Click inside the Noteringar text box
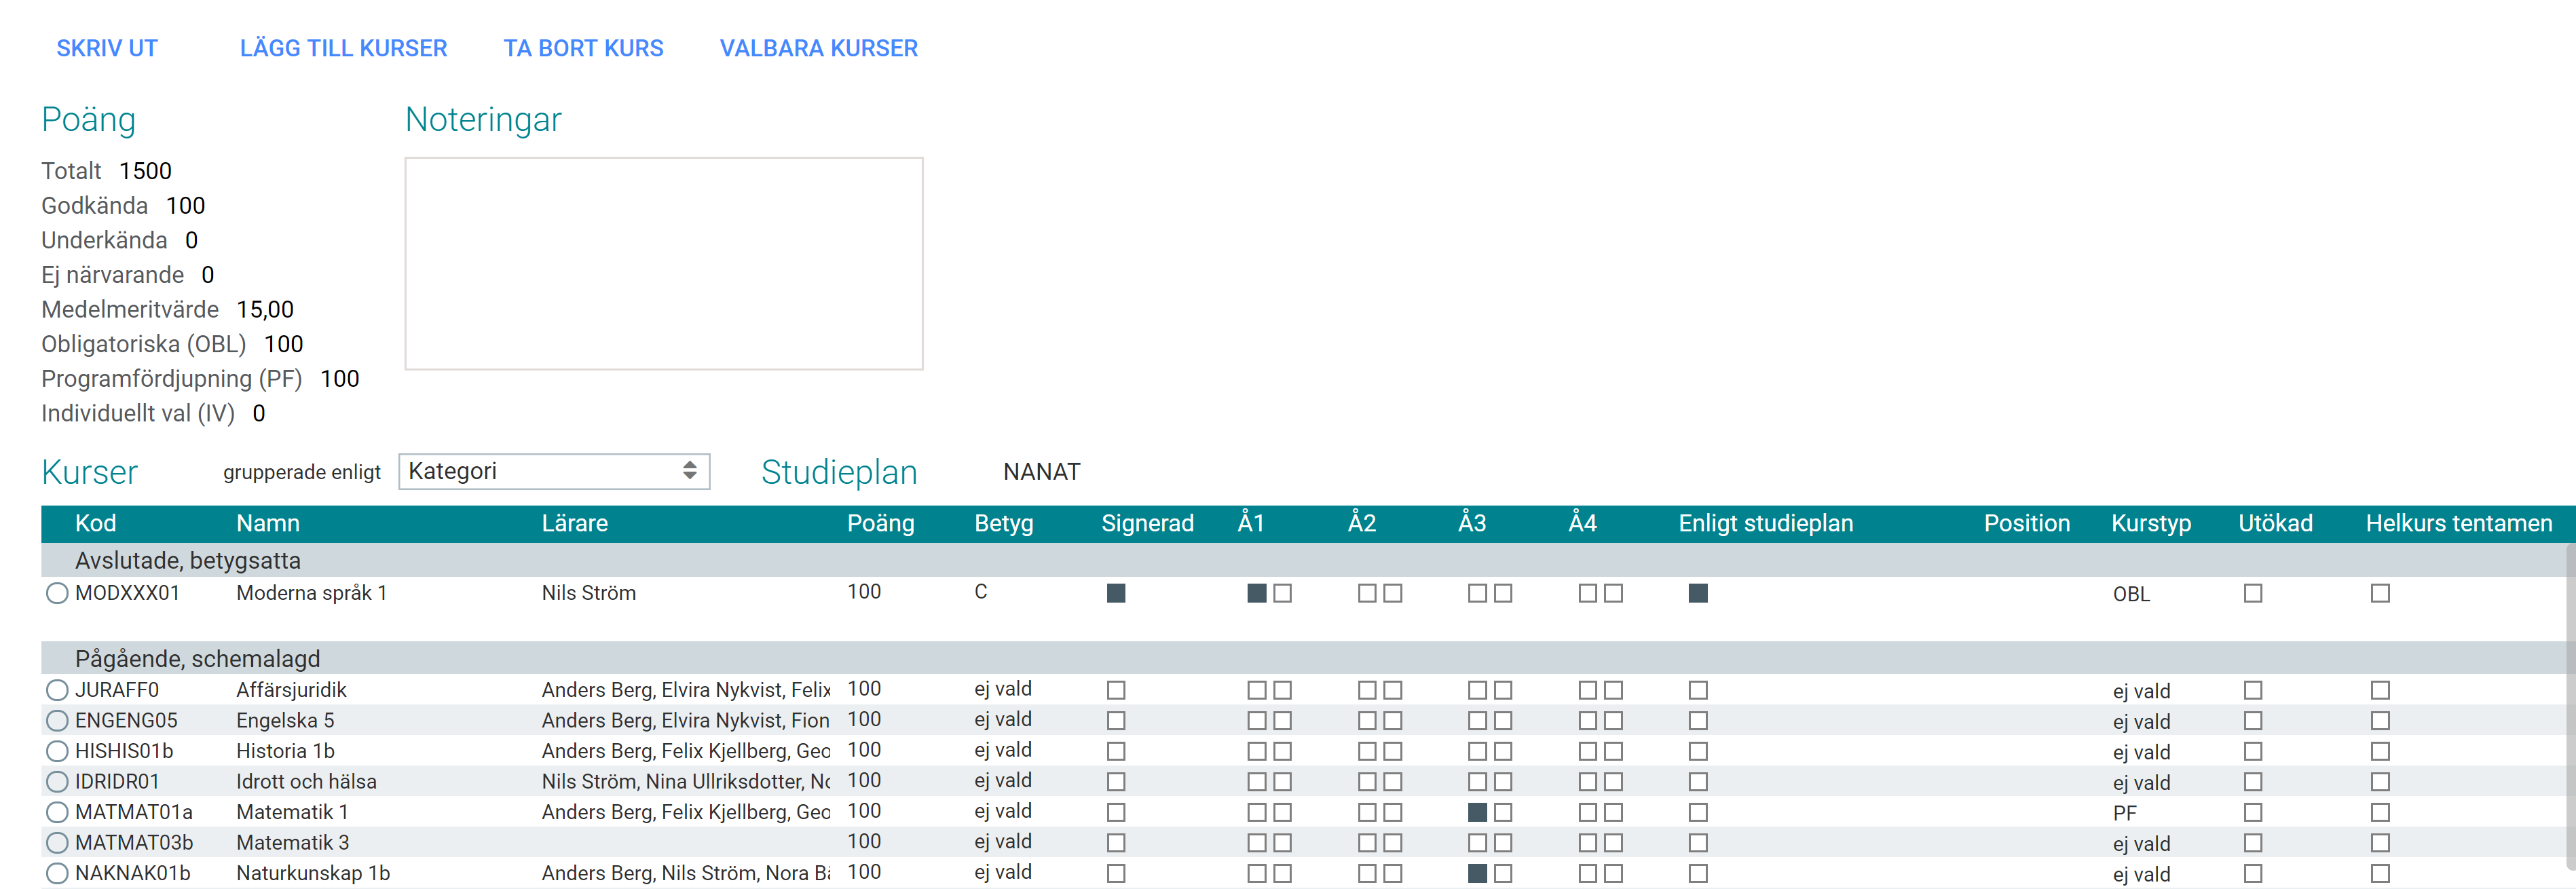This screenshot has height=889, width=2576. [663, 263]
